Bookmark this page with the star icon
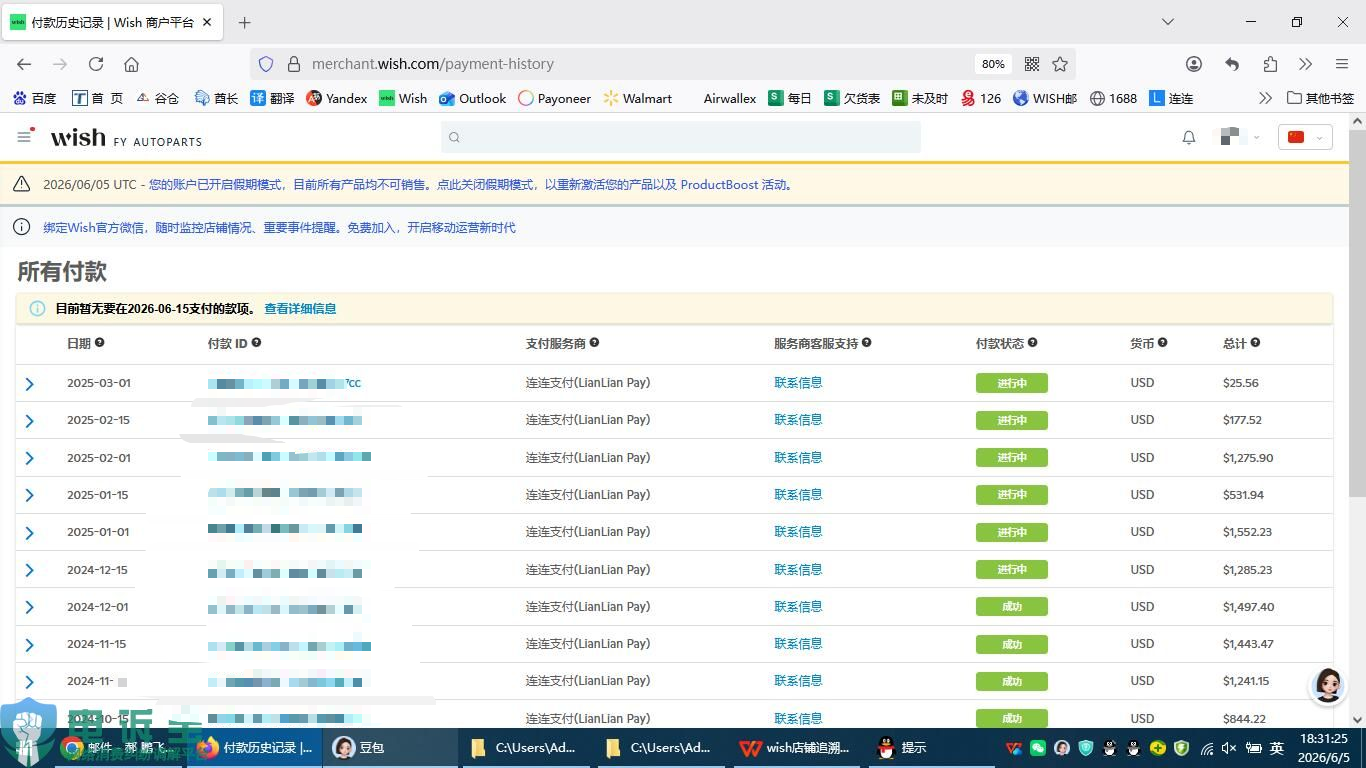 click(x=1060, y=64)
